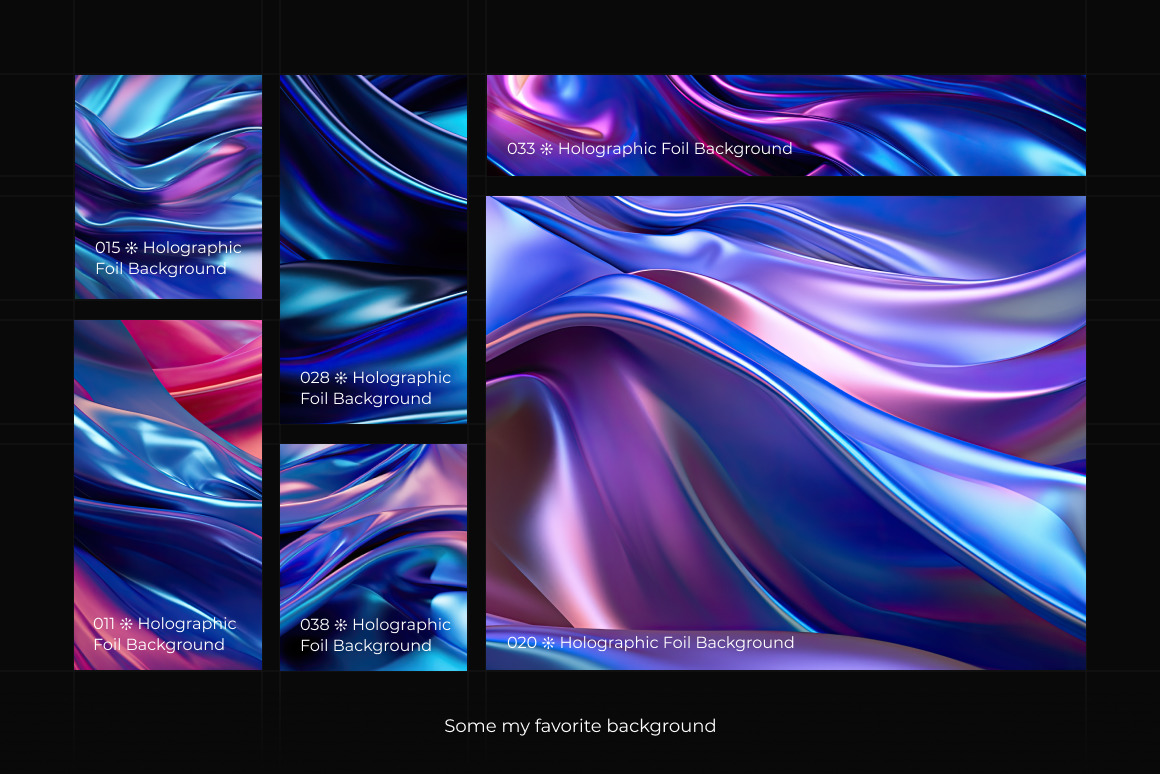Open the 015 Holographic Foil Background thumbnail
The height and width of the screenshot is (774, 1160).
168,186
